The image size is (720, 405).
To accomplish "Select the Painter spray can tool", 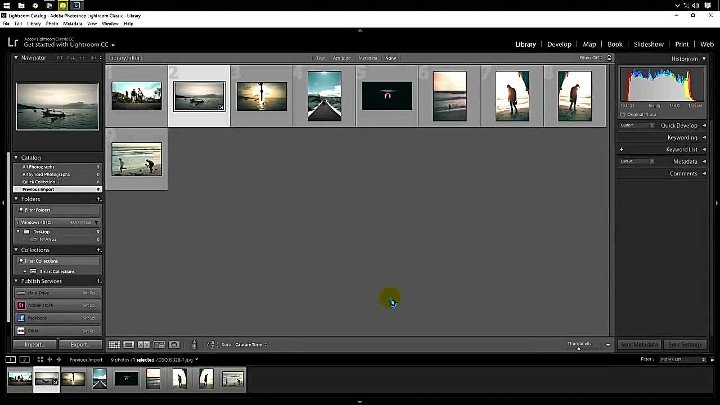I will 194,344.
